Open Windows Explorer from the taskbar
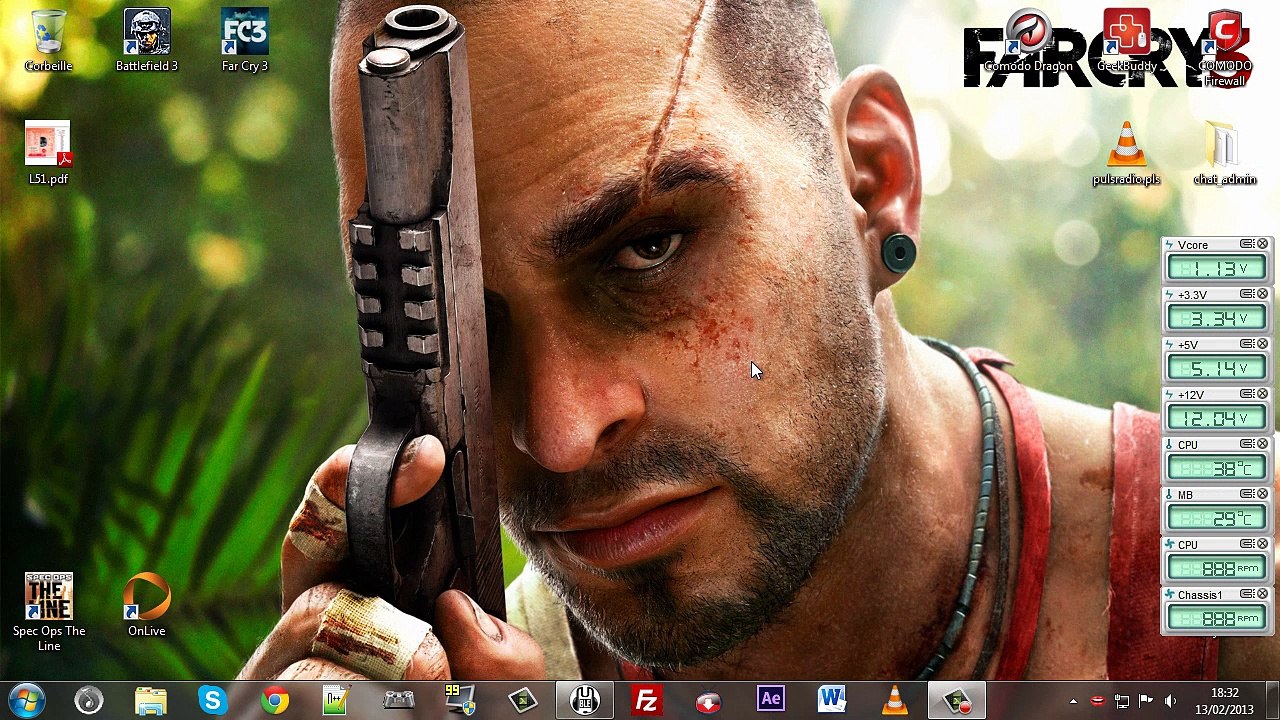Viewport: 1280px width, 720px height. click(151, 700)
